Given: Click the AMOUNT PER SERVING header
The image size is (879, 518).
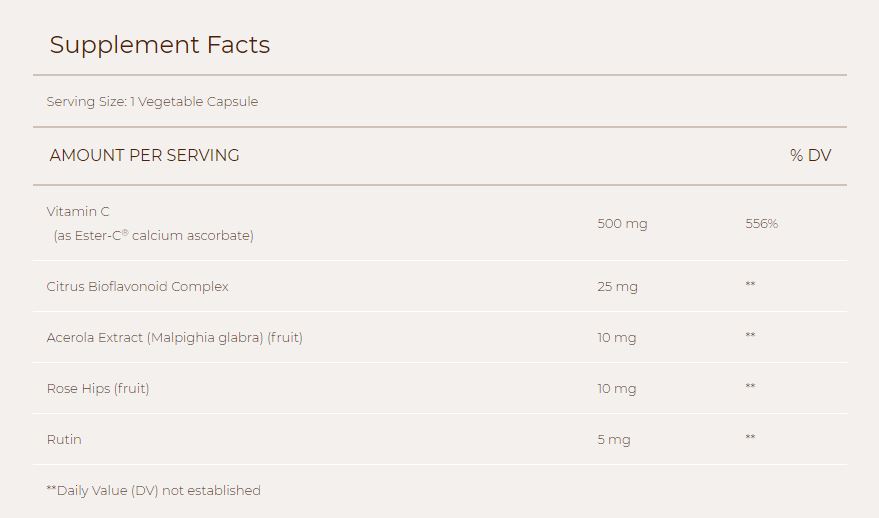Looking at the screenshot, I should [144, 156].
